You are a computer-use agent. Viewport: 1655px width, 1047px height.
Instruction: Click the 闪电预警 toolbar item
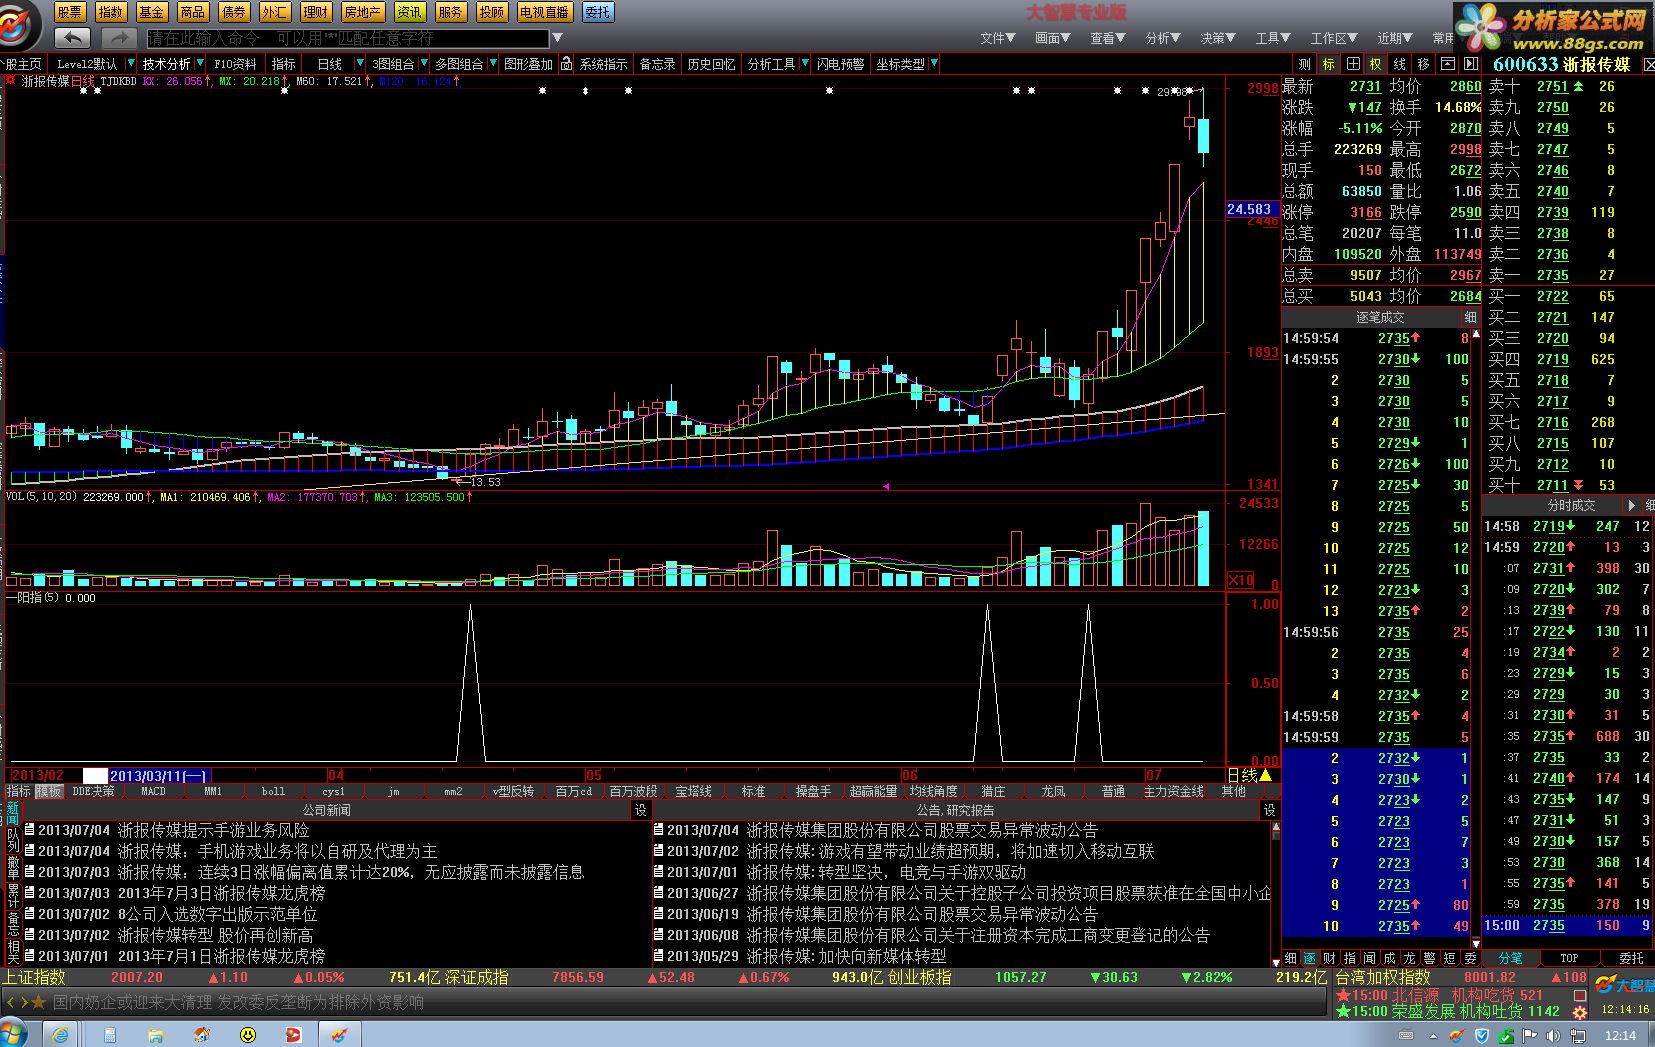(841, 63)
